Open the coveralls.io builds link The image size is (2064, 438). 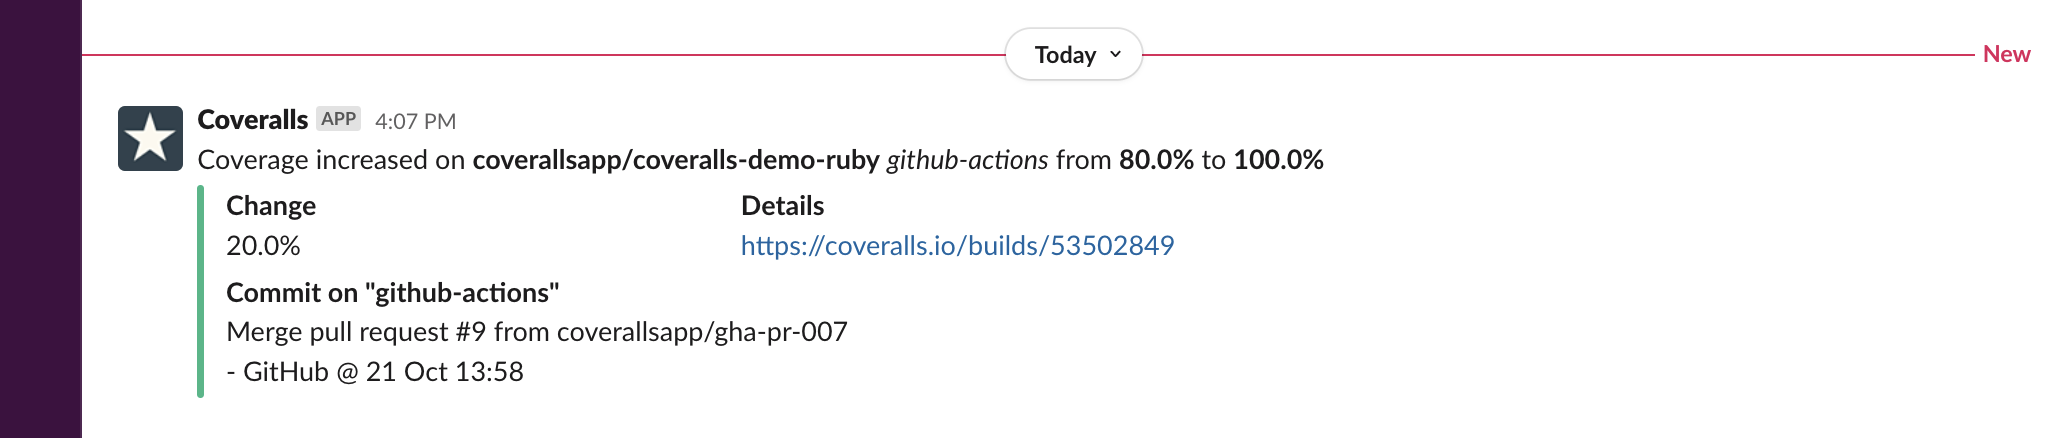pyautogui.click(x=957, y=246)
